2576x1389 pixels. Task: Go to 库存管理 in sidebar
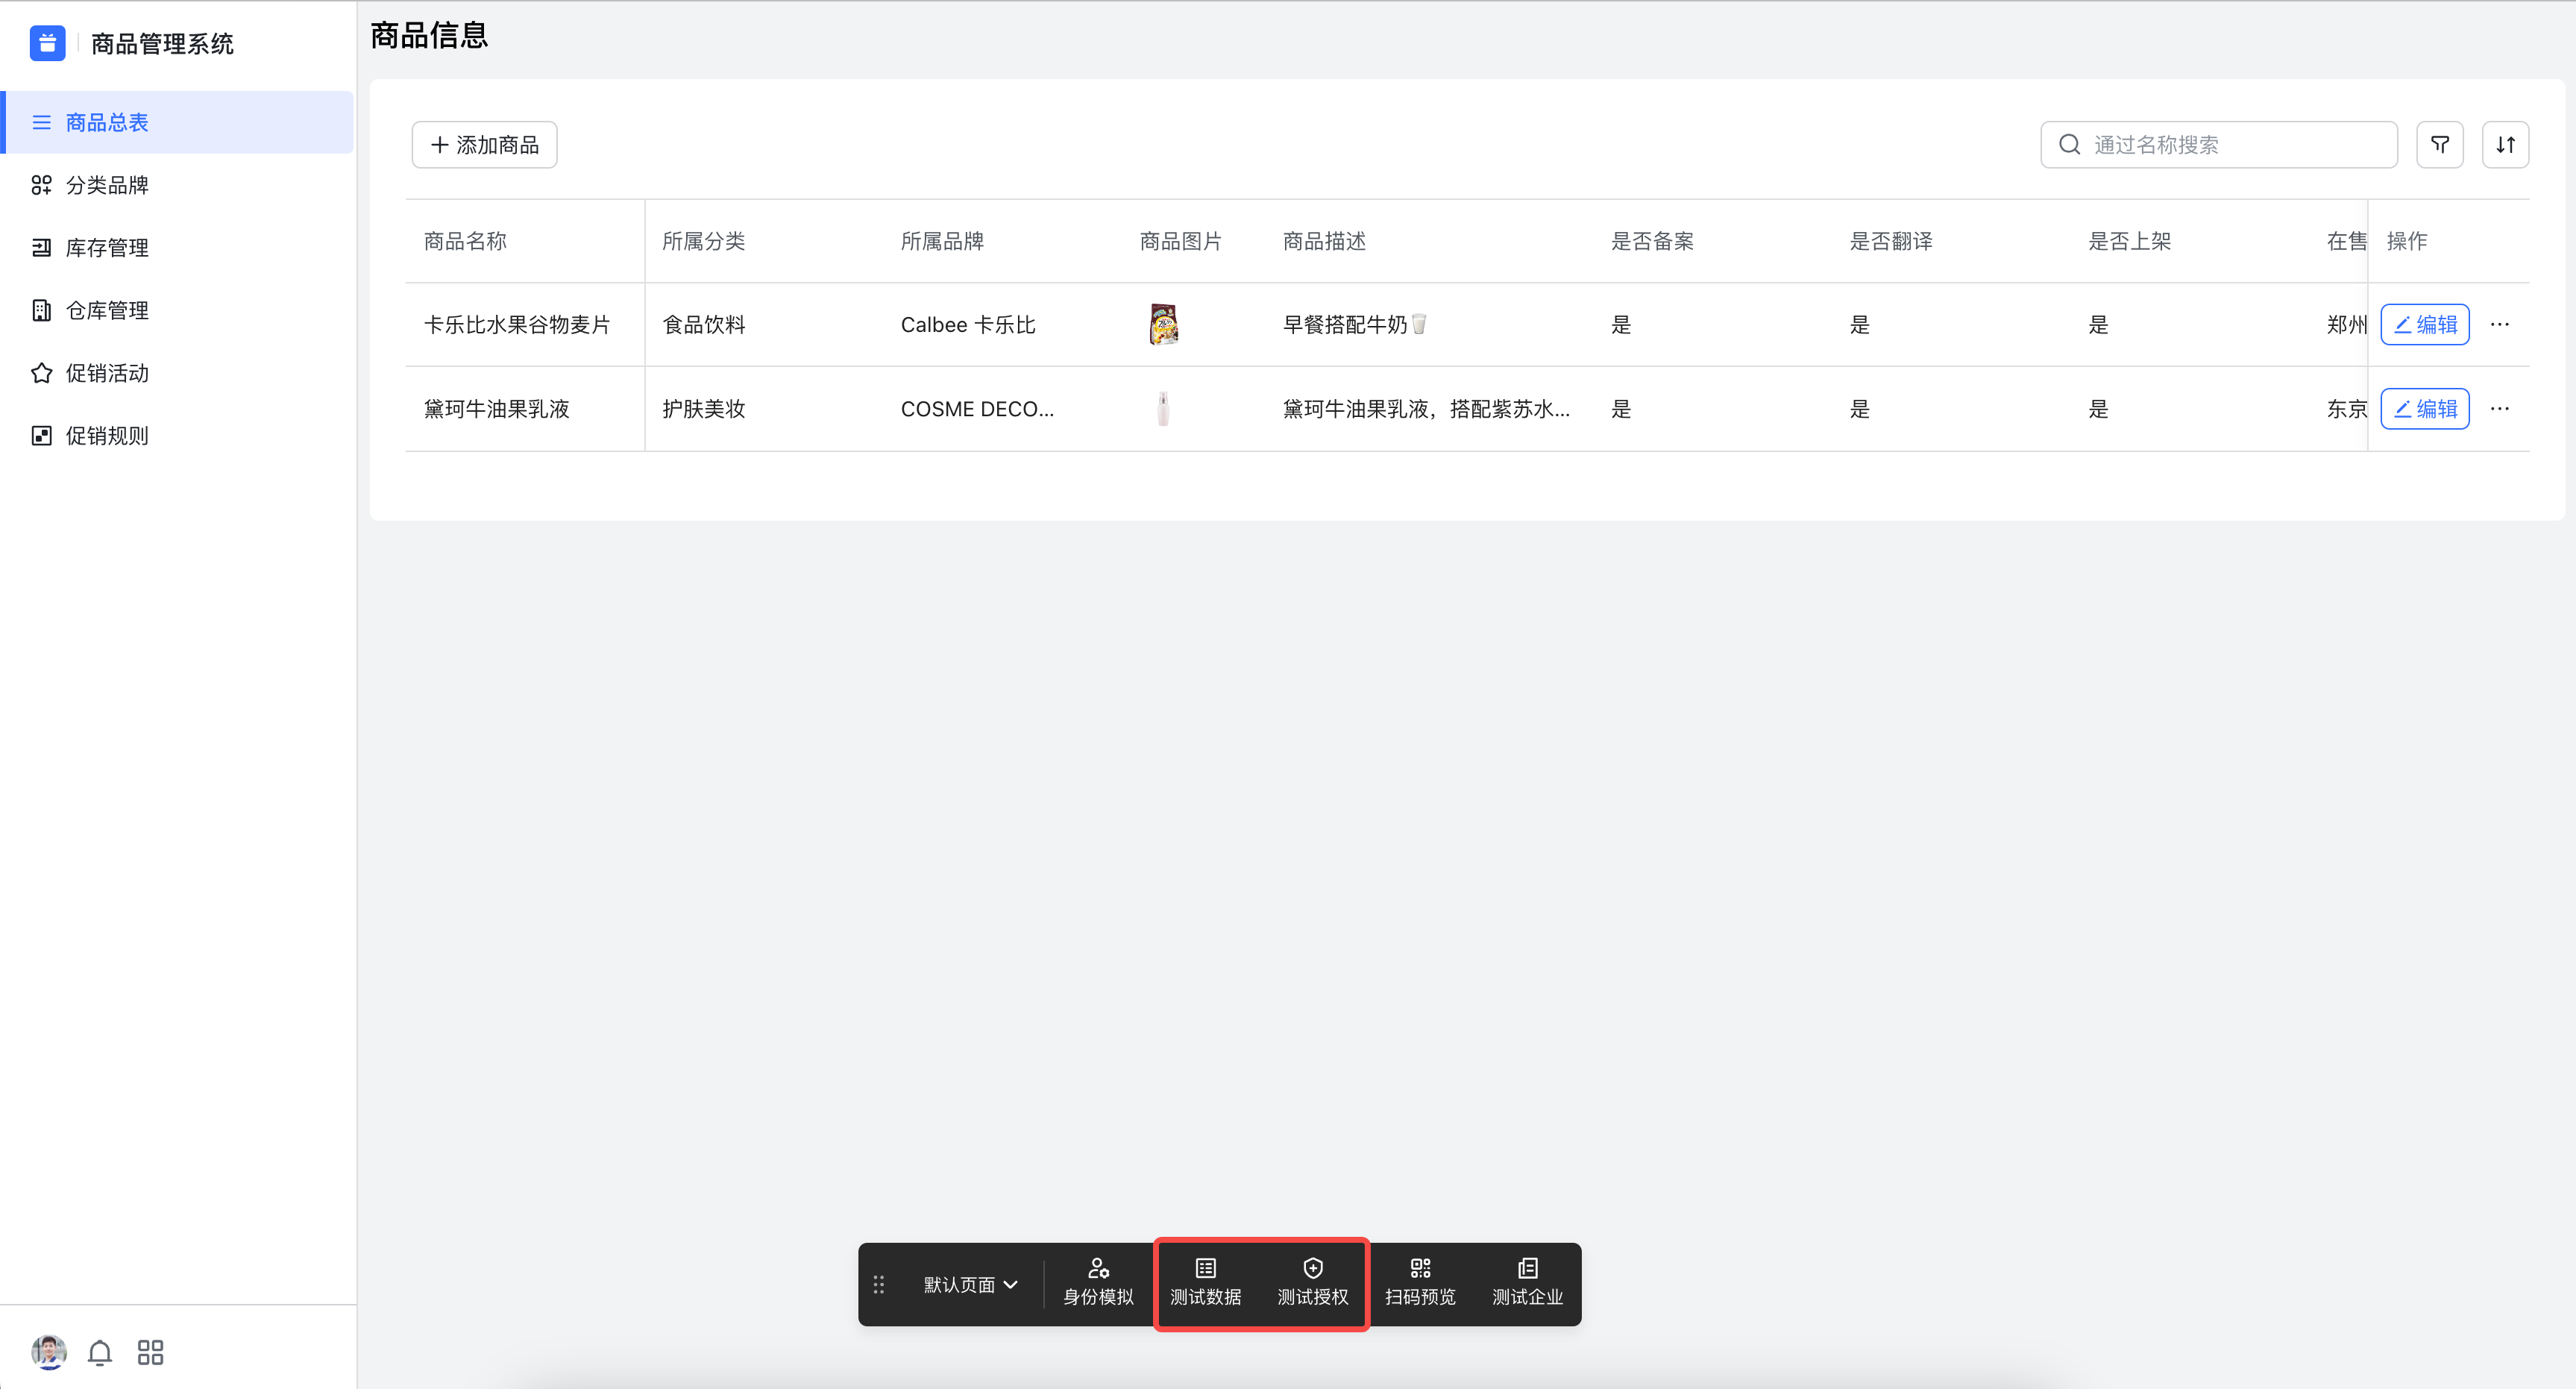coord(178,248)
